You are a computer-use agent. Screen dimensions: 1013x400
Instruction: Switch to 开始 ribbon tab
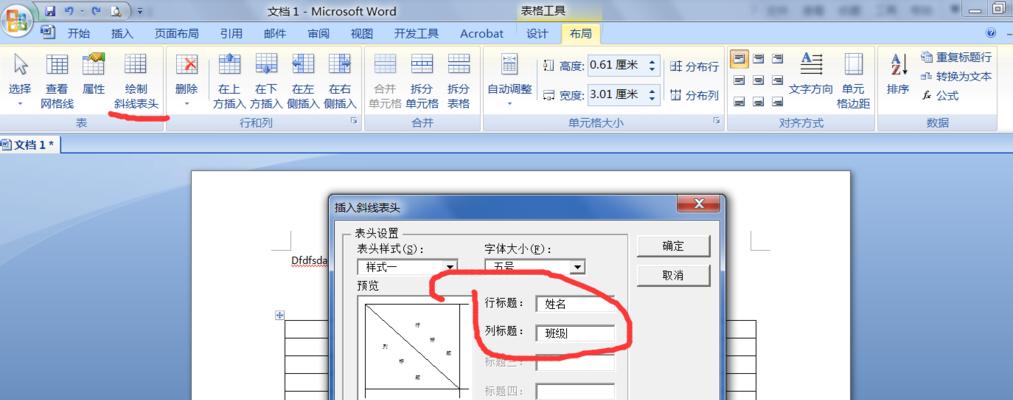tap(79, 34)
